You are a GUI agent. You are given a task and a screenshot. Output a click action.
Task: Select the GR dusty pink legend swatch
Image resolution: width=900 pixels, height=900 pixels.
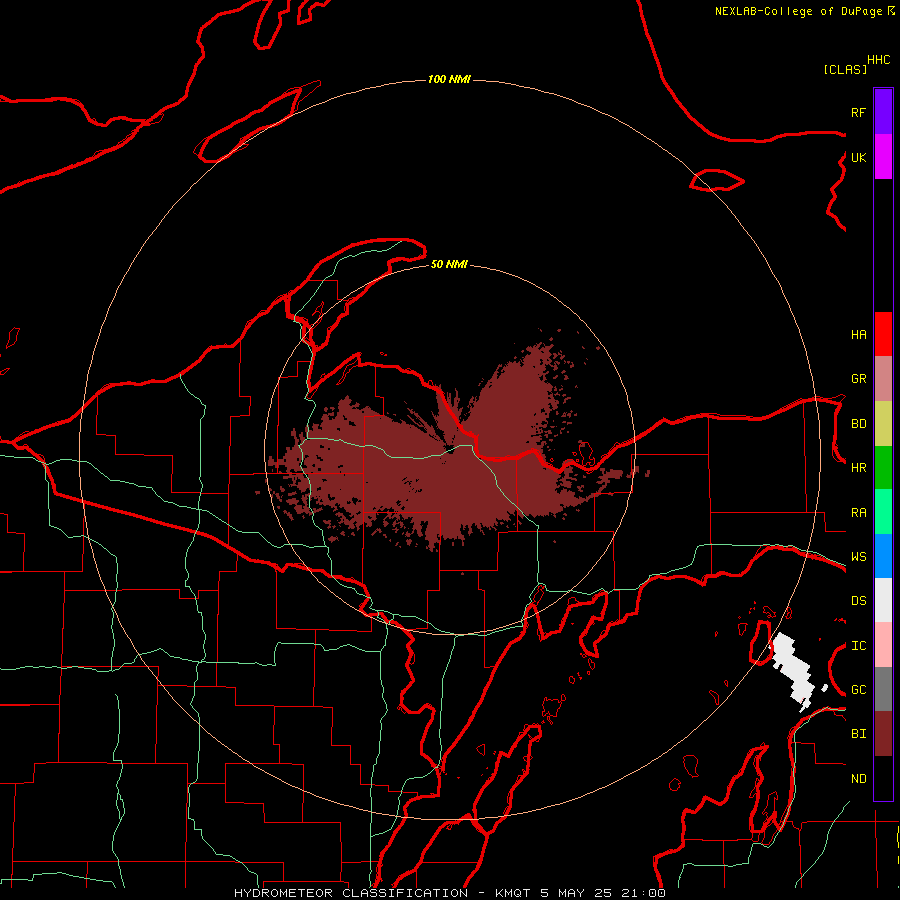(x=883, y=379)
